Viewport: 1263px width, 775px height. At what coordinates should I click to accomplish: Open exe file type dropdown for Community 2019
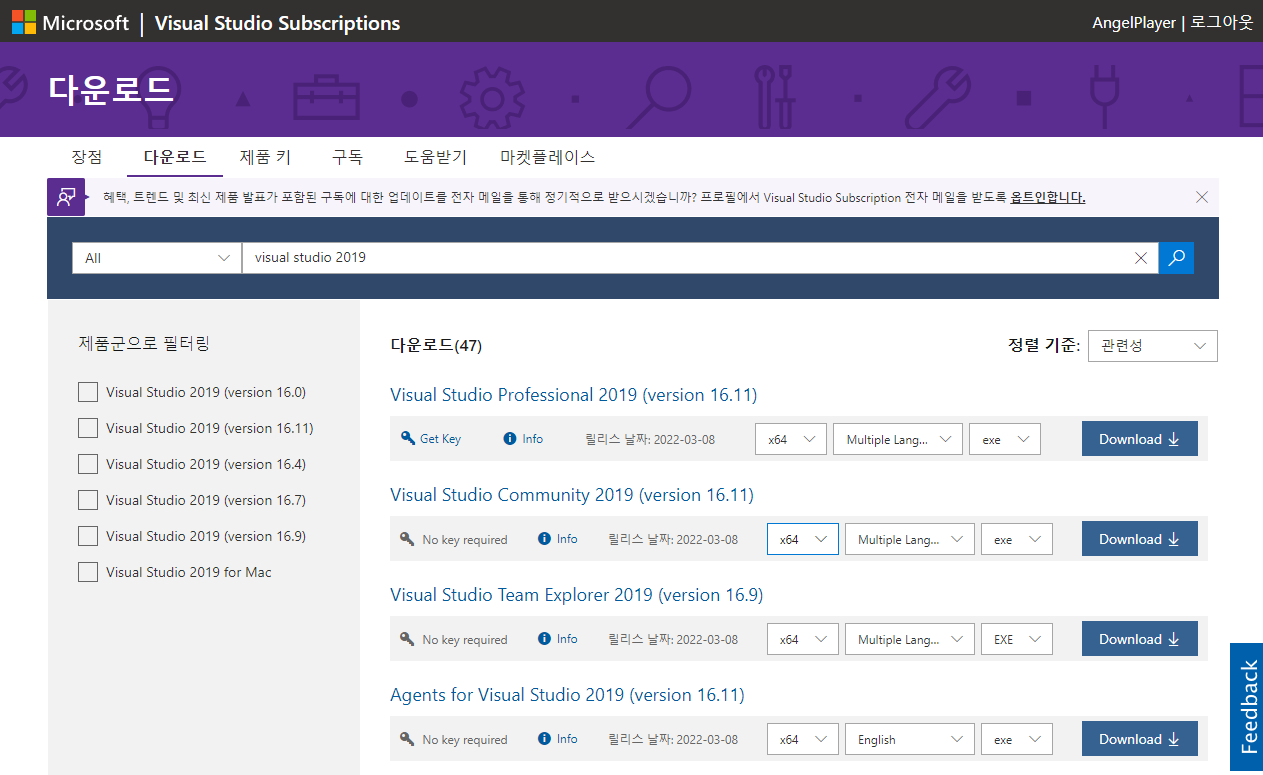[x=1017, y=539]
